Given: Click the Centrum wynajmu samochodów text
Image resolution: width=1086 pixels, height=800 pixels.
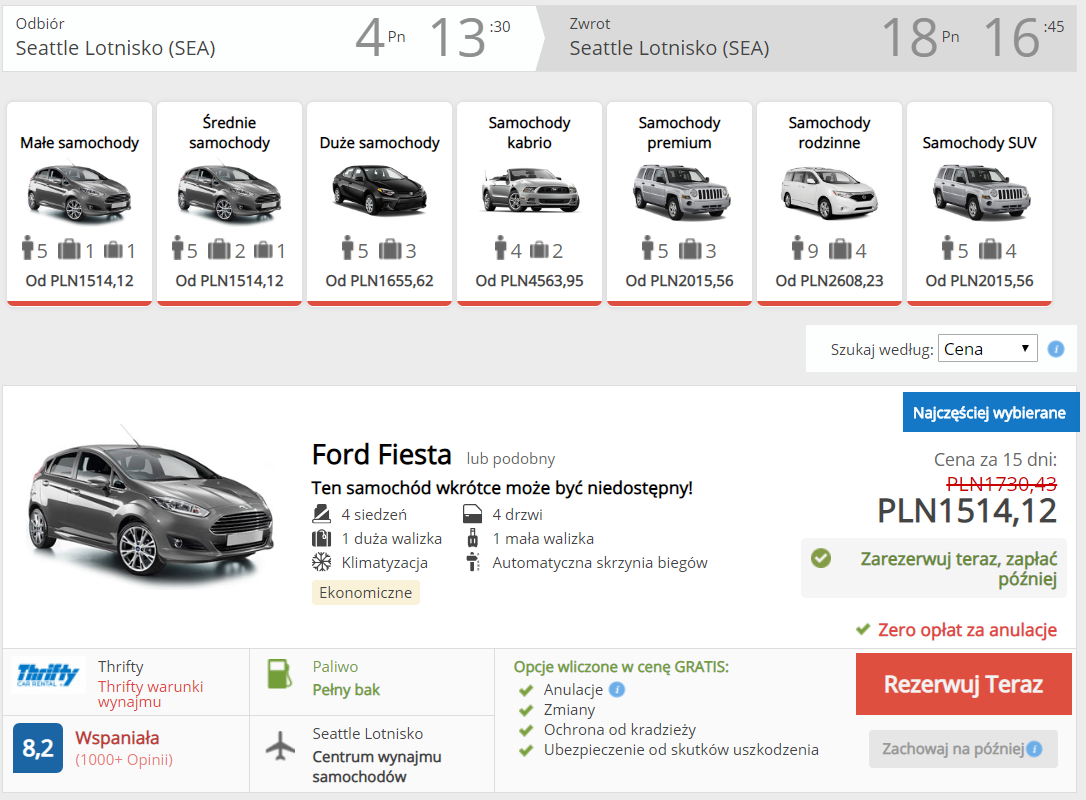Looking at the screenshot, I should coord(377,767).
